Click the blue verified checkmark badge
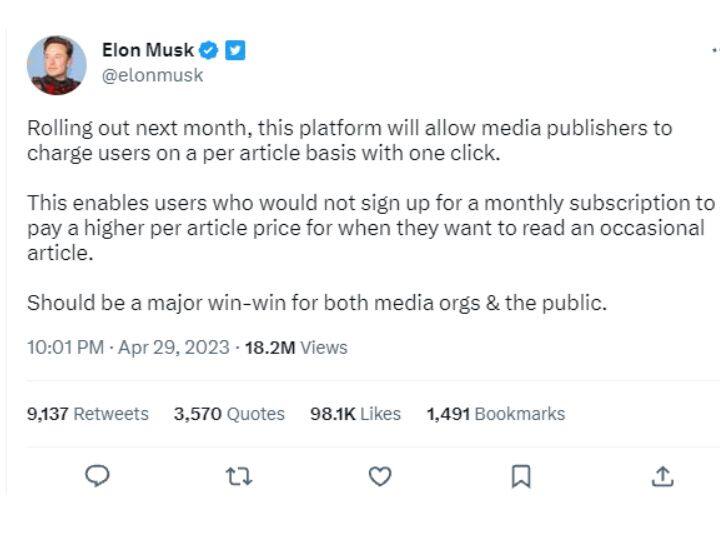 209,50
